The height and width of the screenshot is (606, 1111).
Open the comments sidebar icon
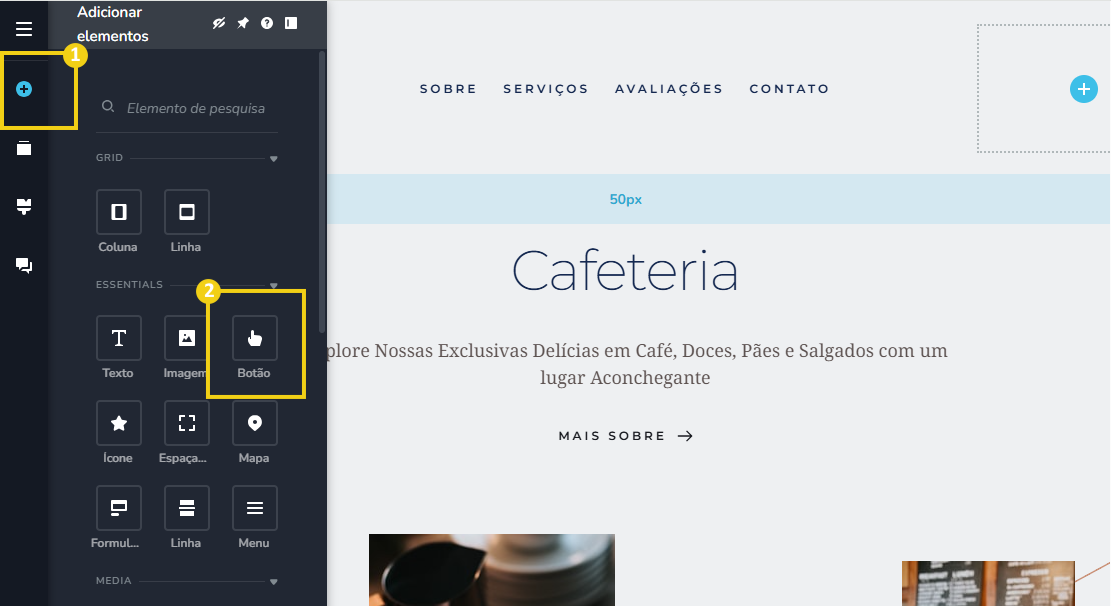point(24,265)
